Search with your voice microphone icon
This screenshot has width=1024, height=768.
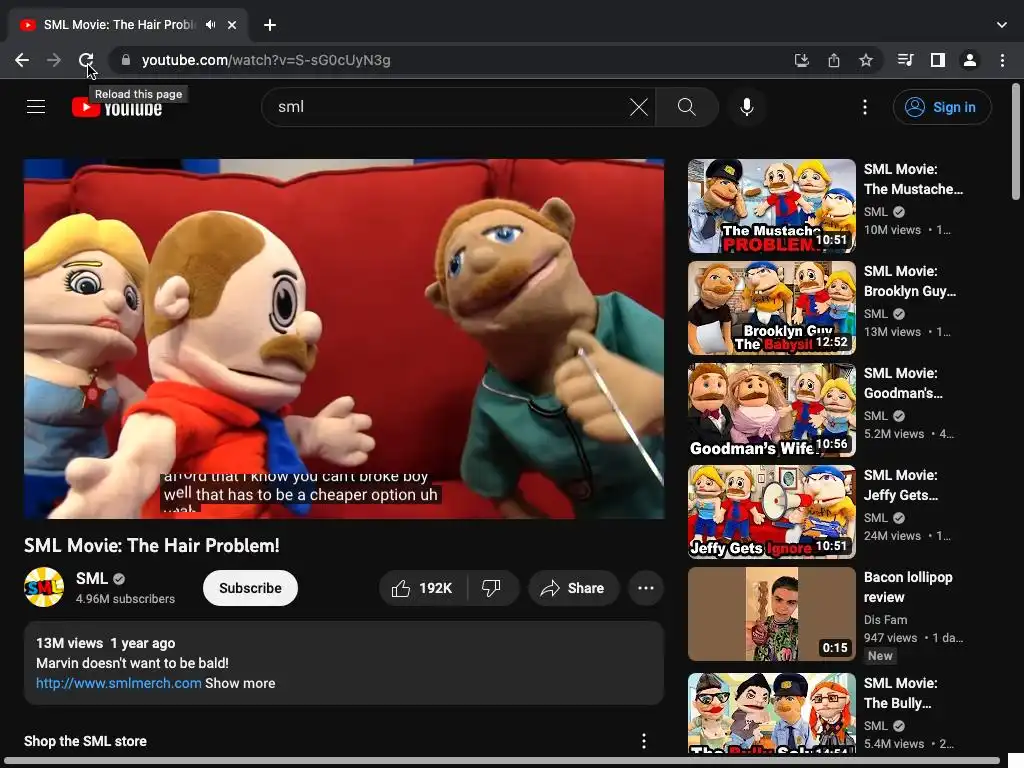point(746,107)
